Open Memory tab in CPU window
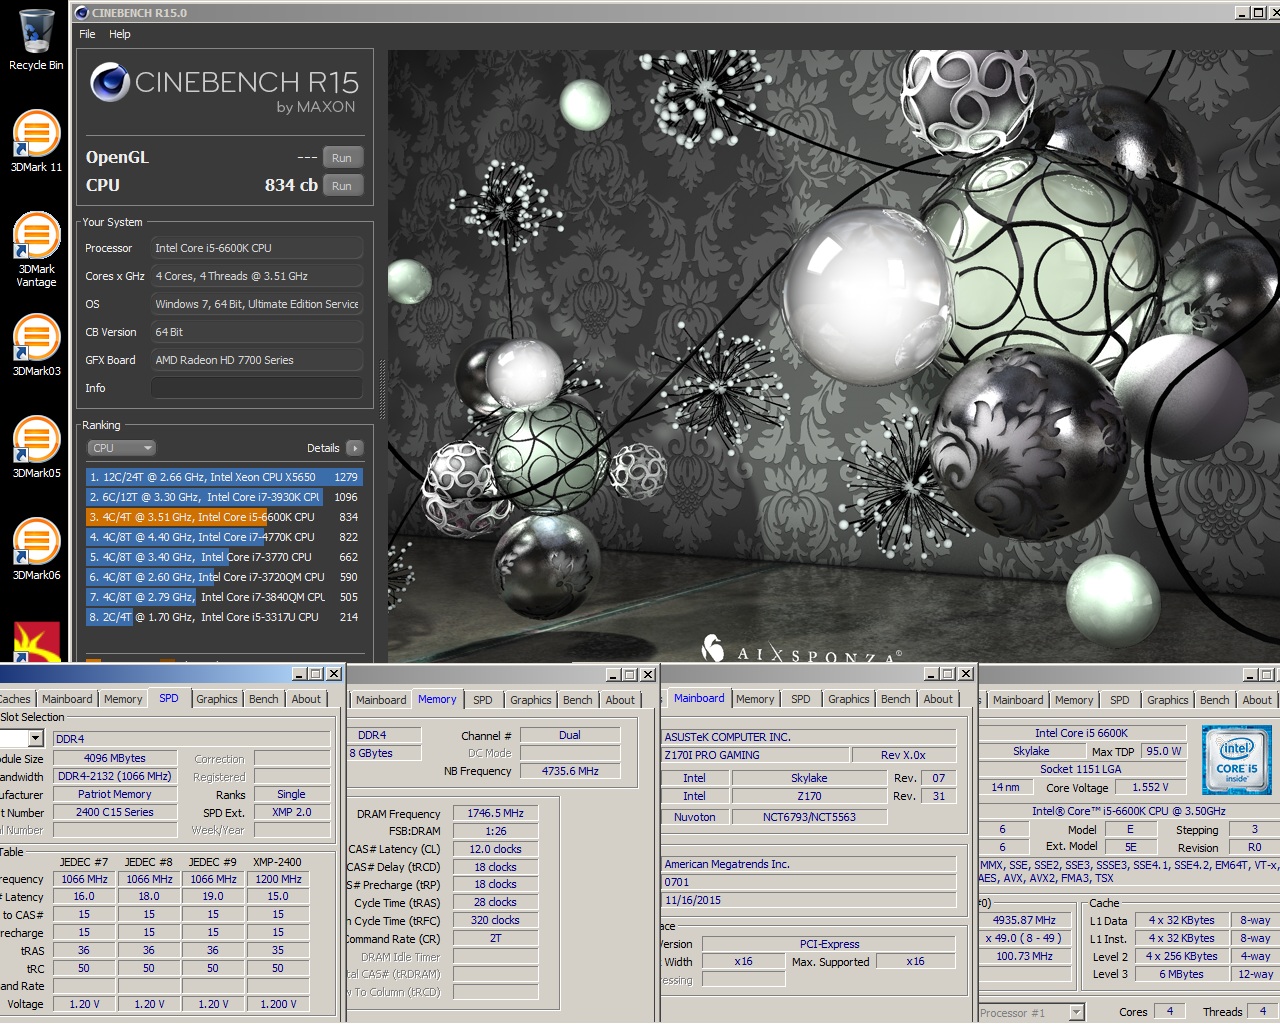Image resolution: width=1280 pixels, height=1024 pixels. click(1074, 700)
